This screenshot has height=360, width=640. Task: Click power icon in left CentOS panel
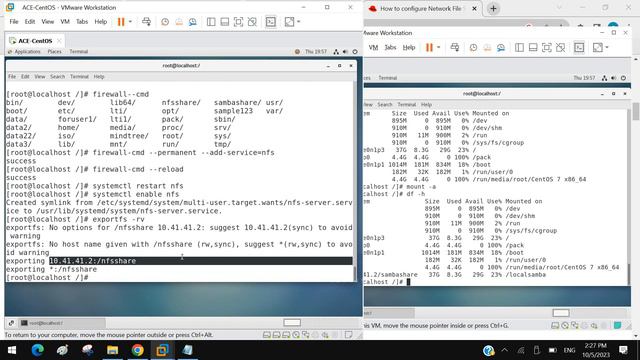pos(355,51)
